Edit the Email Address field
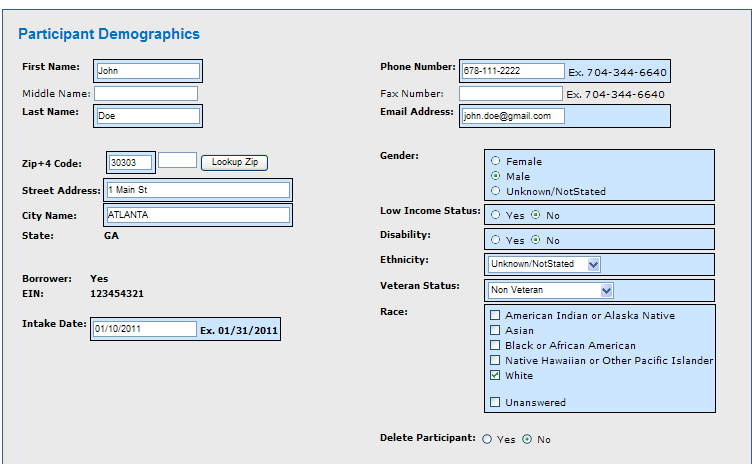The width and height of the screenshot is (752, 464). point(512,116)
